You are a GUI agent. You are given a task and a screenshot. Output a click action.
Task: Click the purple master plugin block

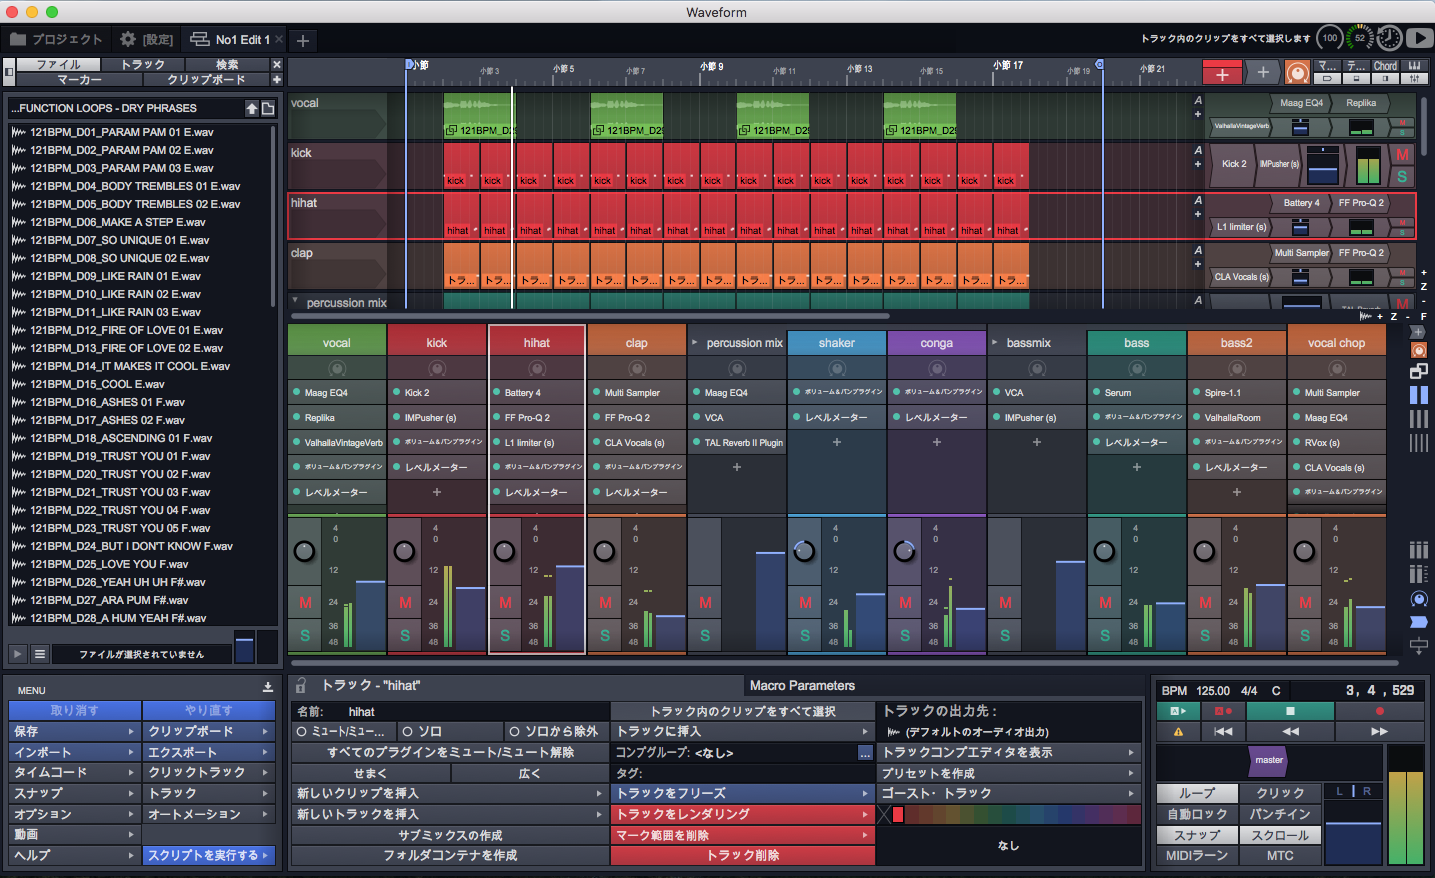coord(1269,760)
